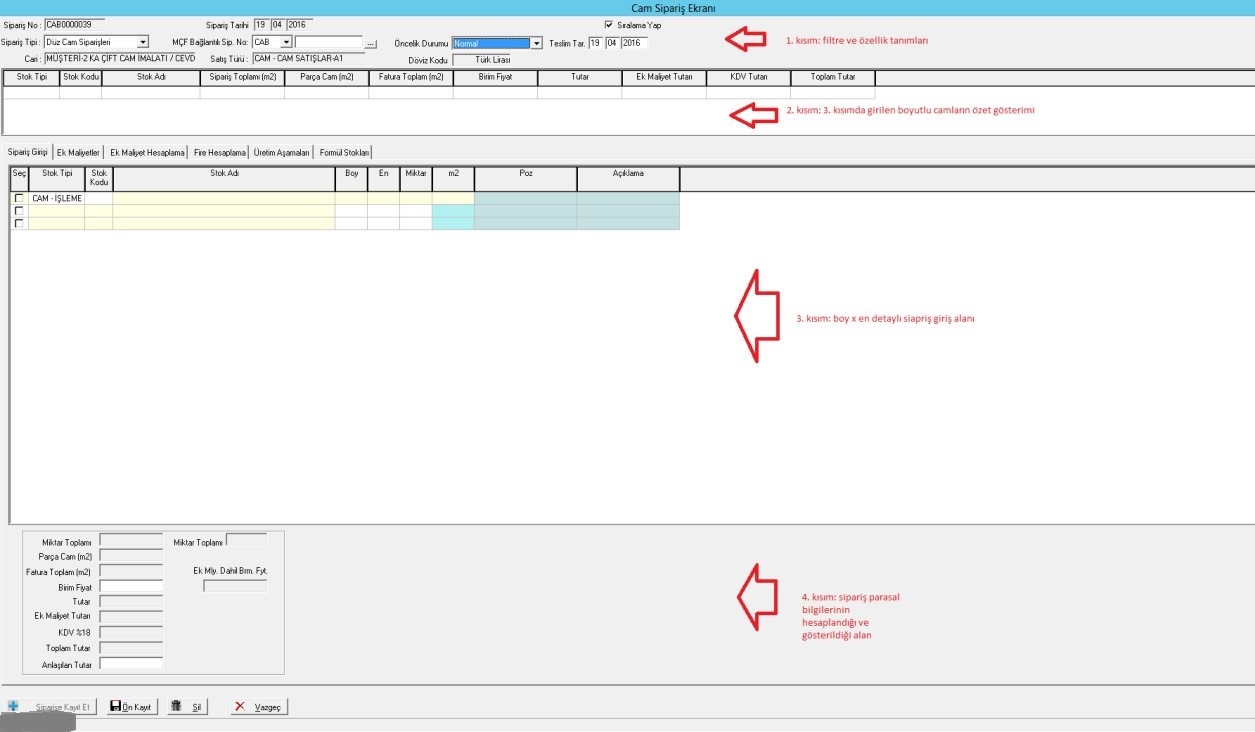Click the m2 column header
Image resolution: width=1255 pixels, height=732 pixels.
point(453,178)
